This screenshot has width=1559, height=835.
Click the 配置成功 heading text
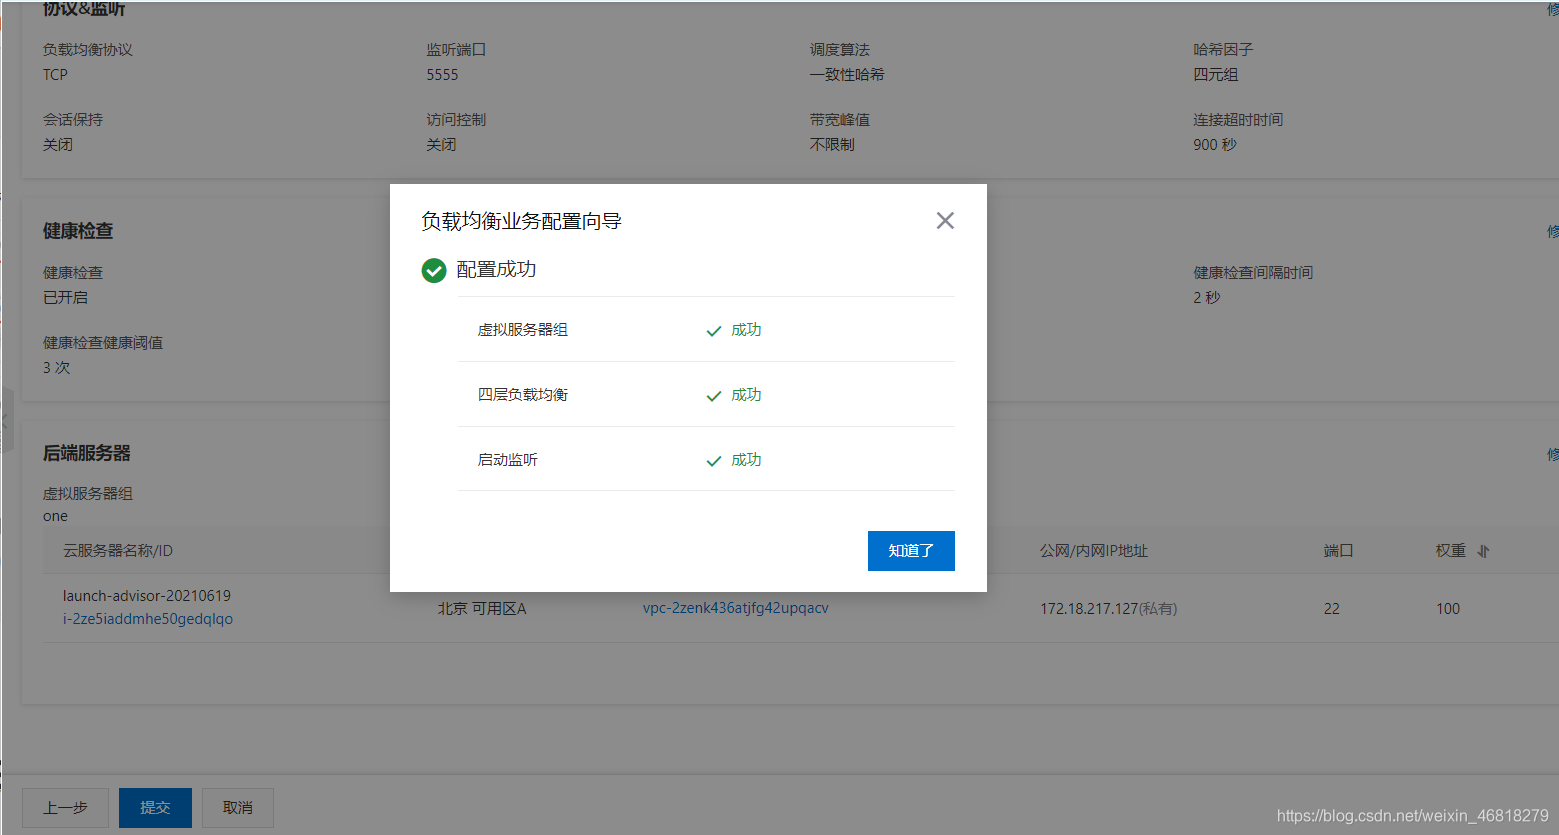pyautogui.click(x=496, y=269)
